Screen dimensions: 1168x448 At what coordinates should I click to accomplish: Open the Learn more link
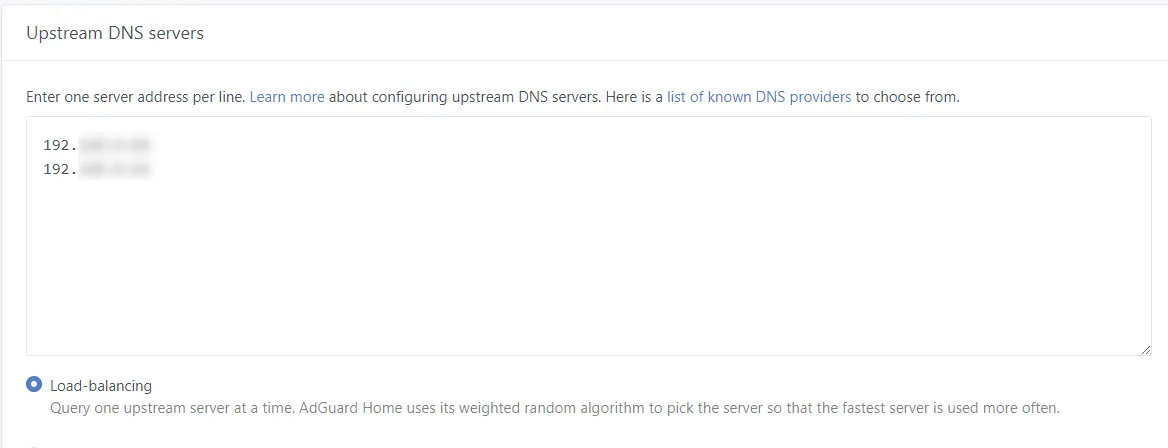pos(287,97)
